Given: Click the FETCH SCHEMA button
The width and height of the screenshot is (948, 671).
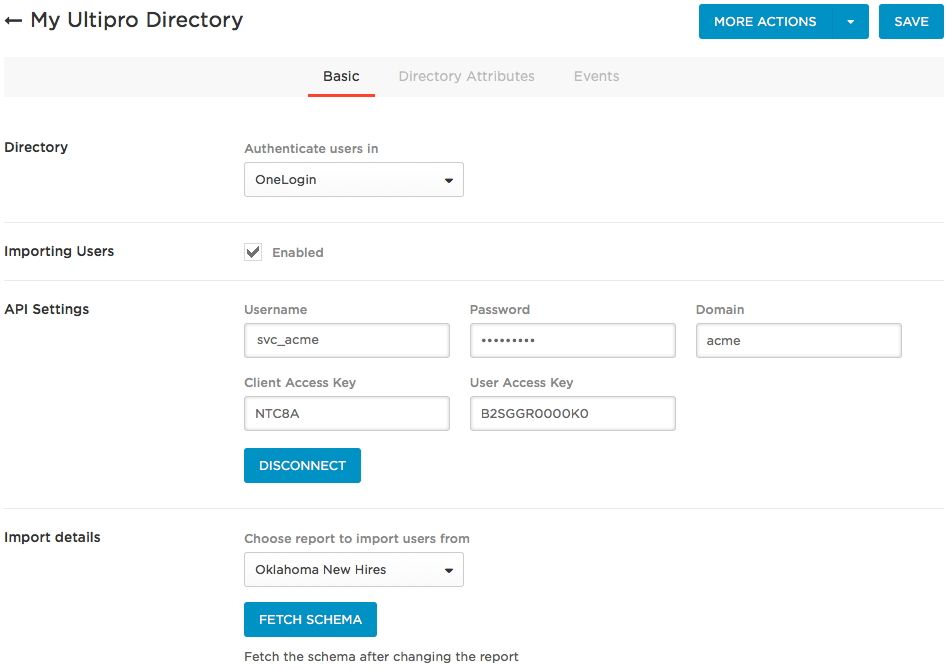Looking at the screenshot, I should tap(310, 620).
